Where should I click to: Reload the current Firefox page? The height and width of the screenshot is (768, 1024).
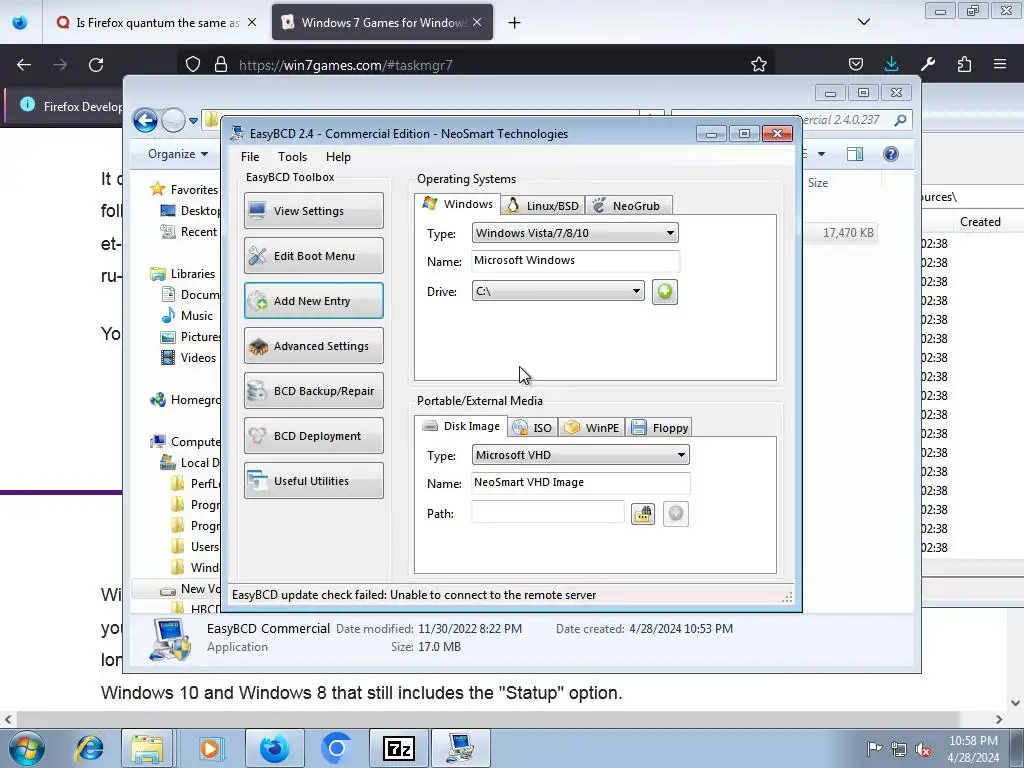[x=96, y=65]
